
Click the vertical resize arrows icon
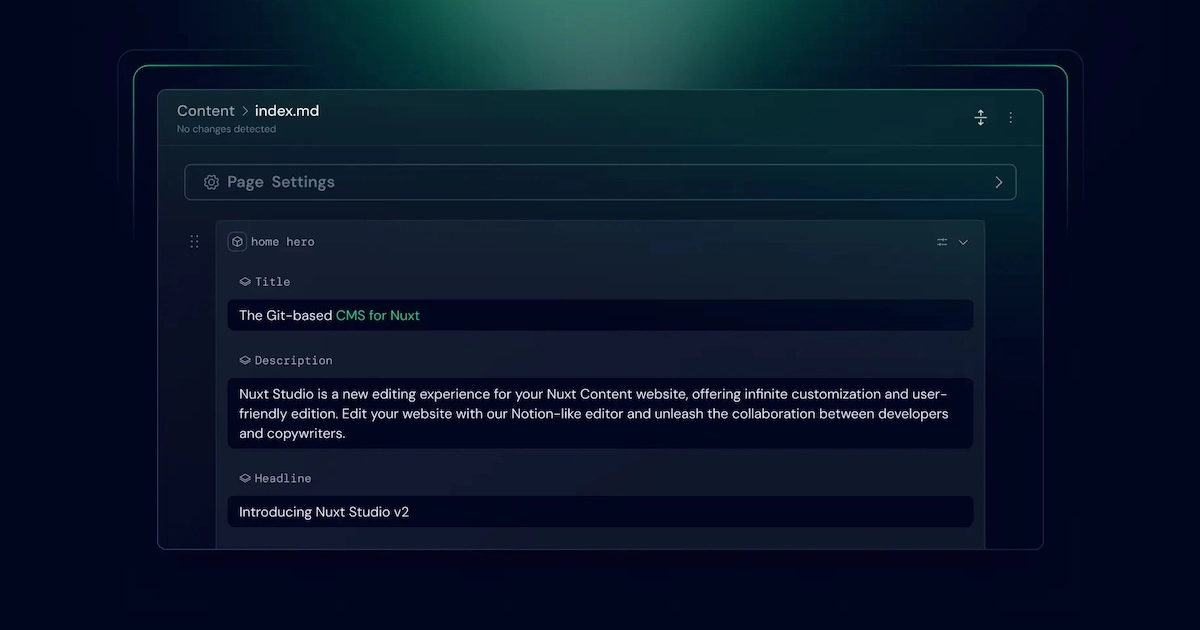[980, 117]
